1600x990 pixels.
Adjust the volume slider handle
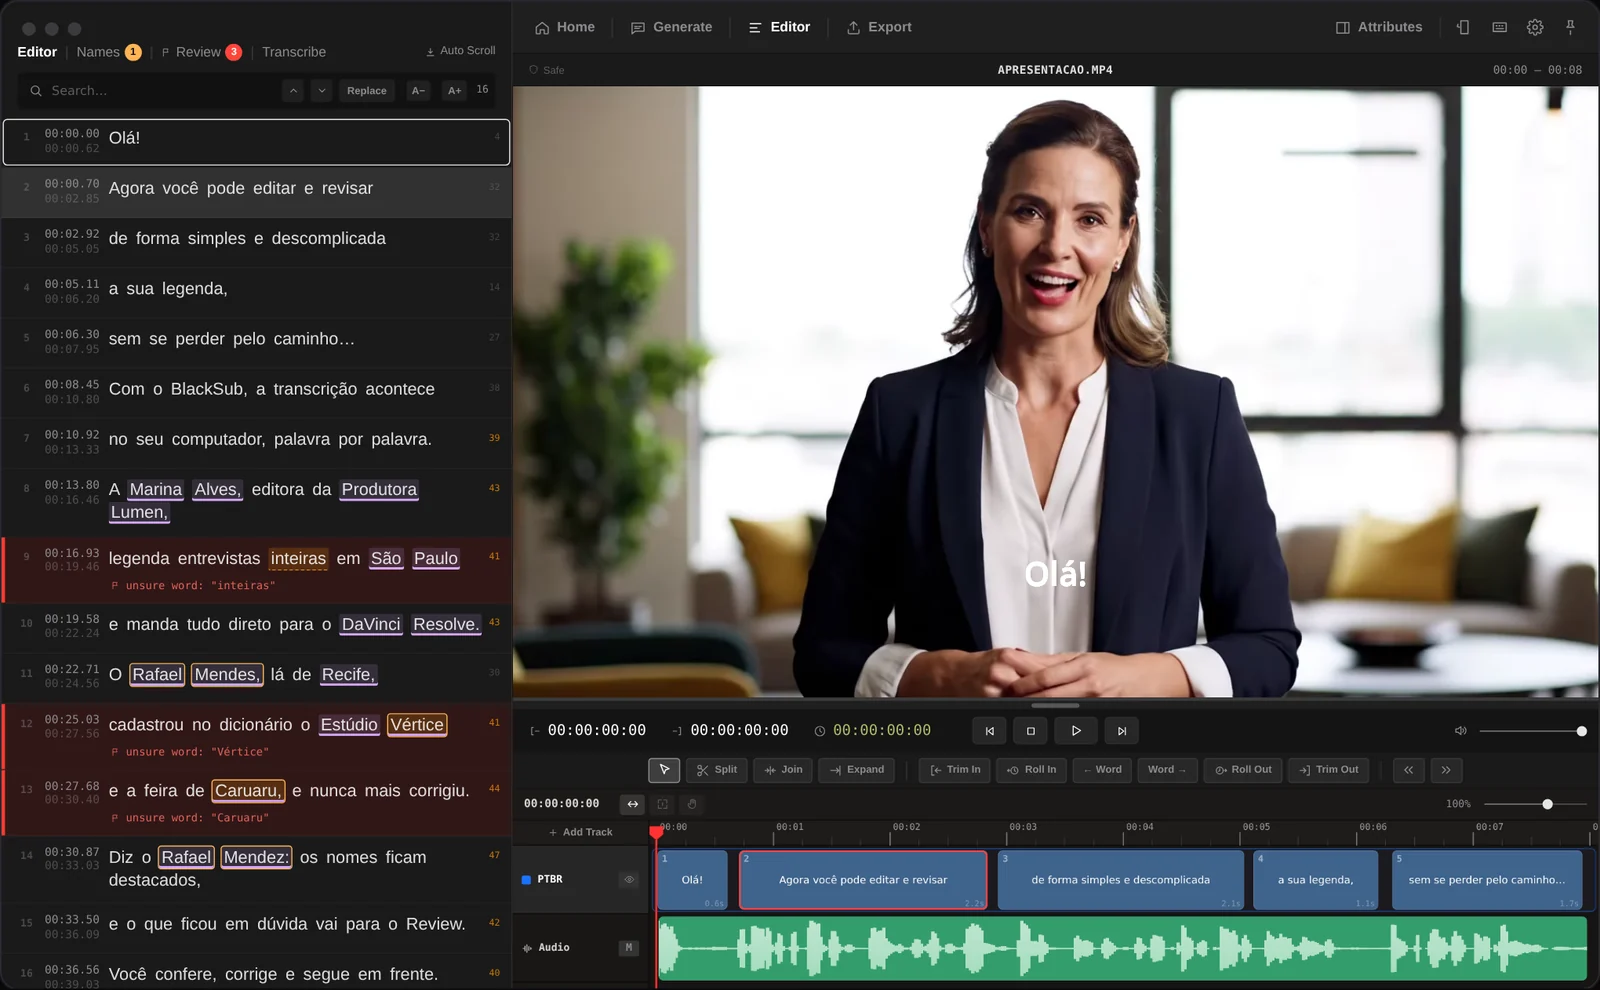click(x=1581, y=731)
